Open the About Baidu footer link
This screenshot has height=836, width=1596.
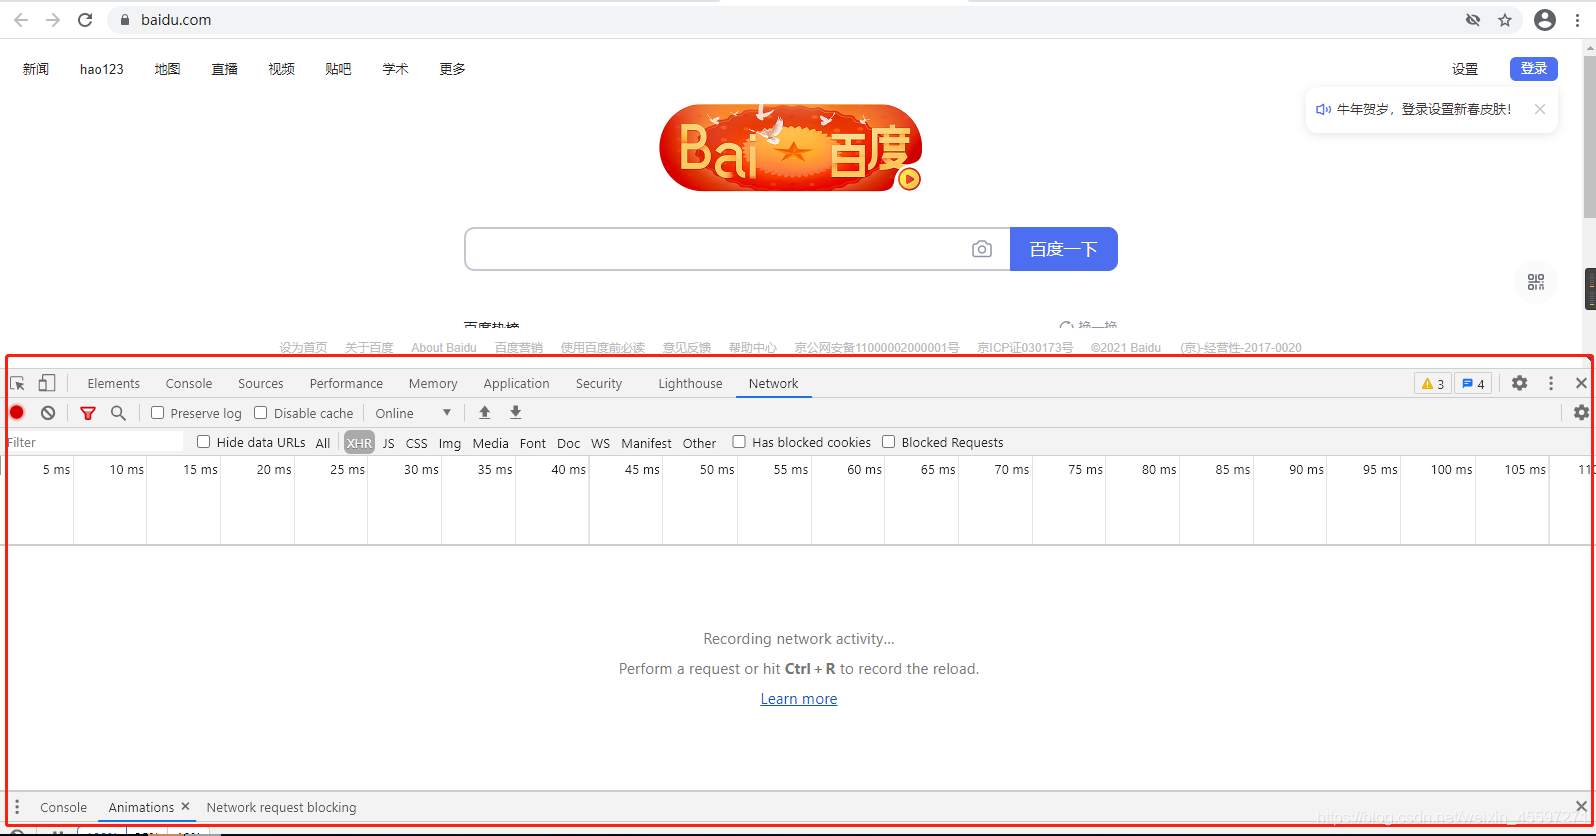tap(444, 348)
